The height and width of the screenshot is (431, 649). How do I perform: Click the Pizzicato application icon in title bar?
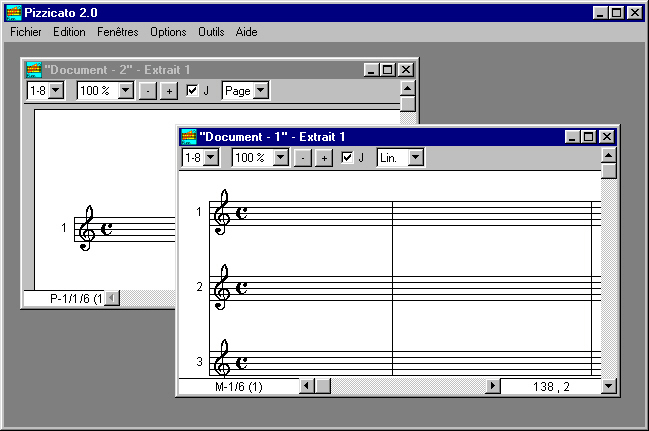(x=14, y=13)
